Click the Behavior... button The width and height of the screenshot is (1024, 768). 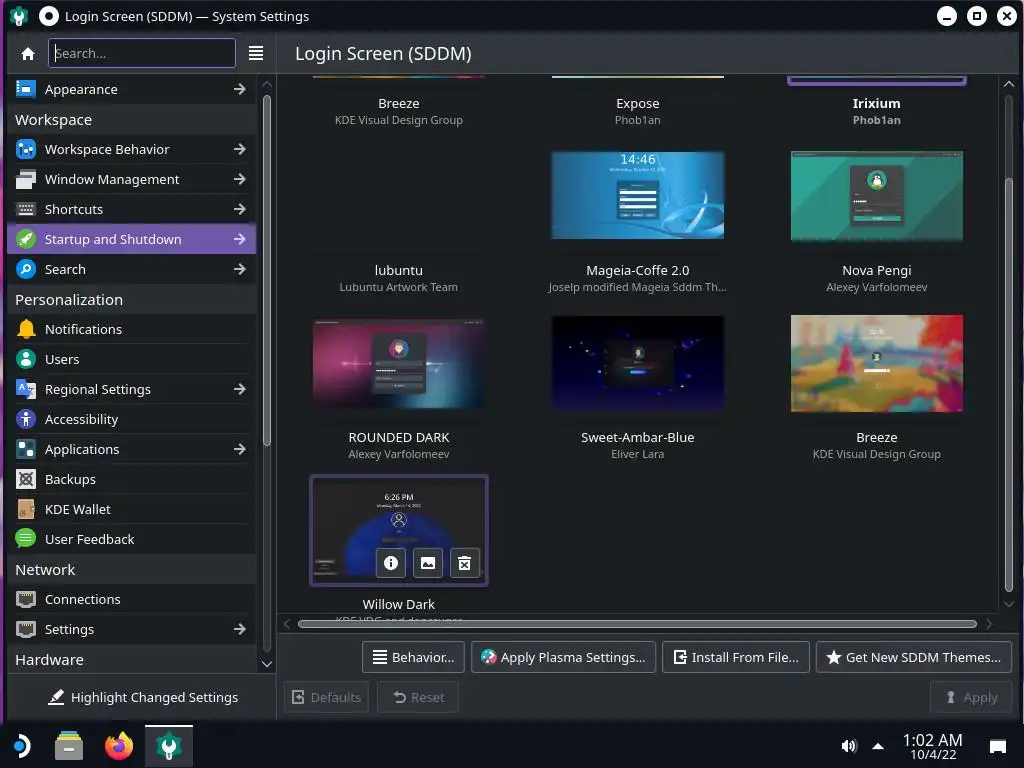pos(413,657)
